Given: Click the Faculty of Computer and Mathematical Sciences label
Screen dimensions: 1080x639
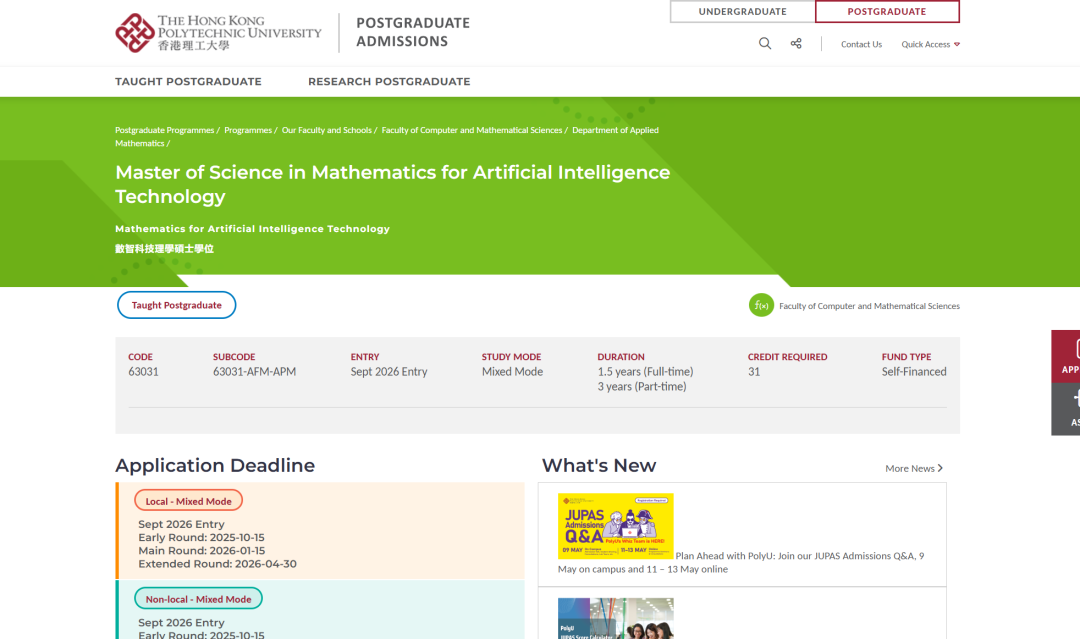Looking at the screenshot, I should click(869, 306).
